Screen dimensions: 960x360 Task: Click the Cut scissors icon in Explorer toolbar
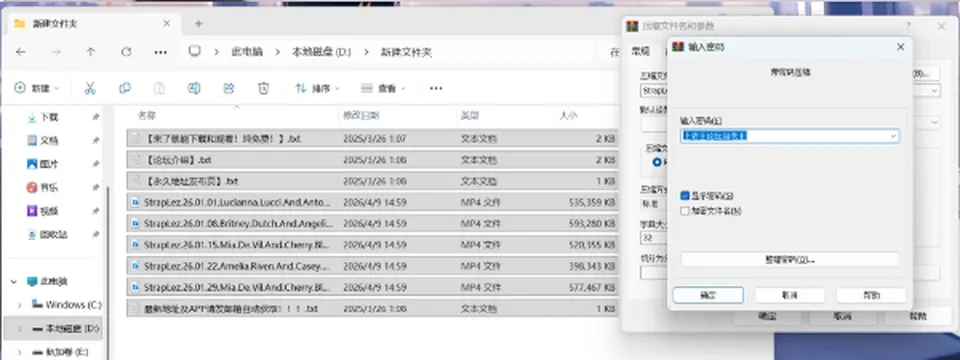(90, 88)
